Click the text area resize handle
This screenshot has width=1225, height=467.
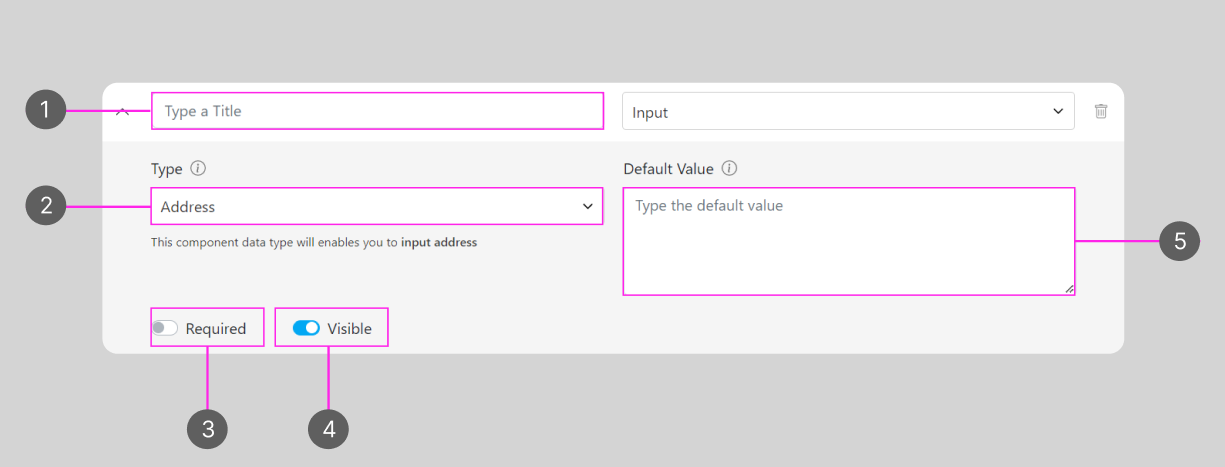click(x=1069, y=289)
